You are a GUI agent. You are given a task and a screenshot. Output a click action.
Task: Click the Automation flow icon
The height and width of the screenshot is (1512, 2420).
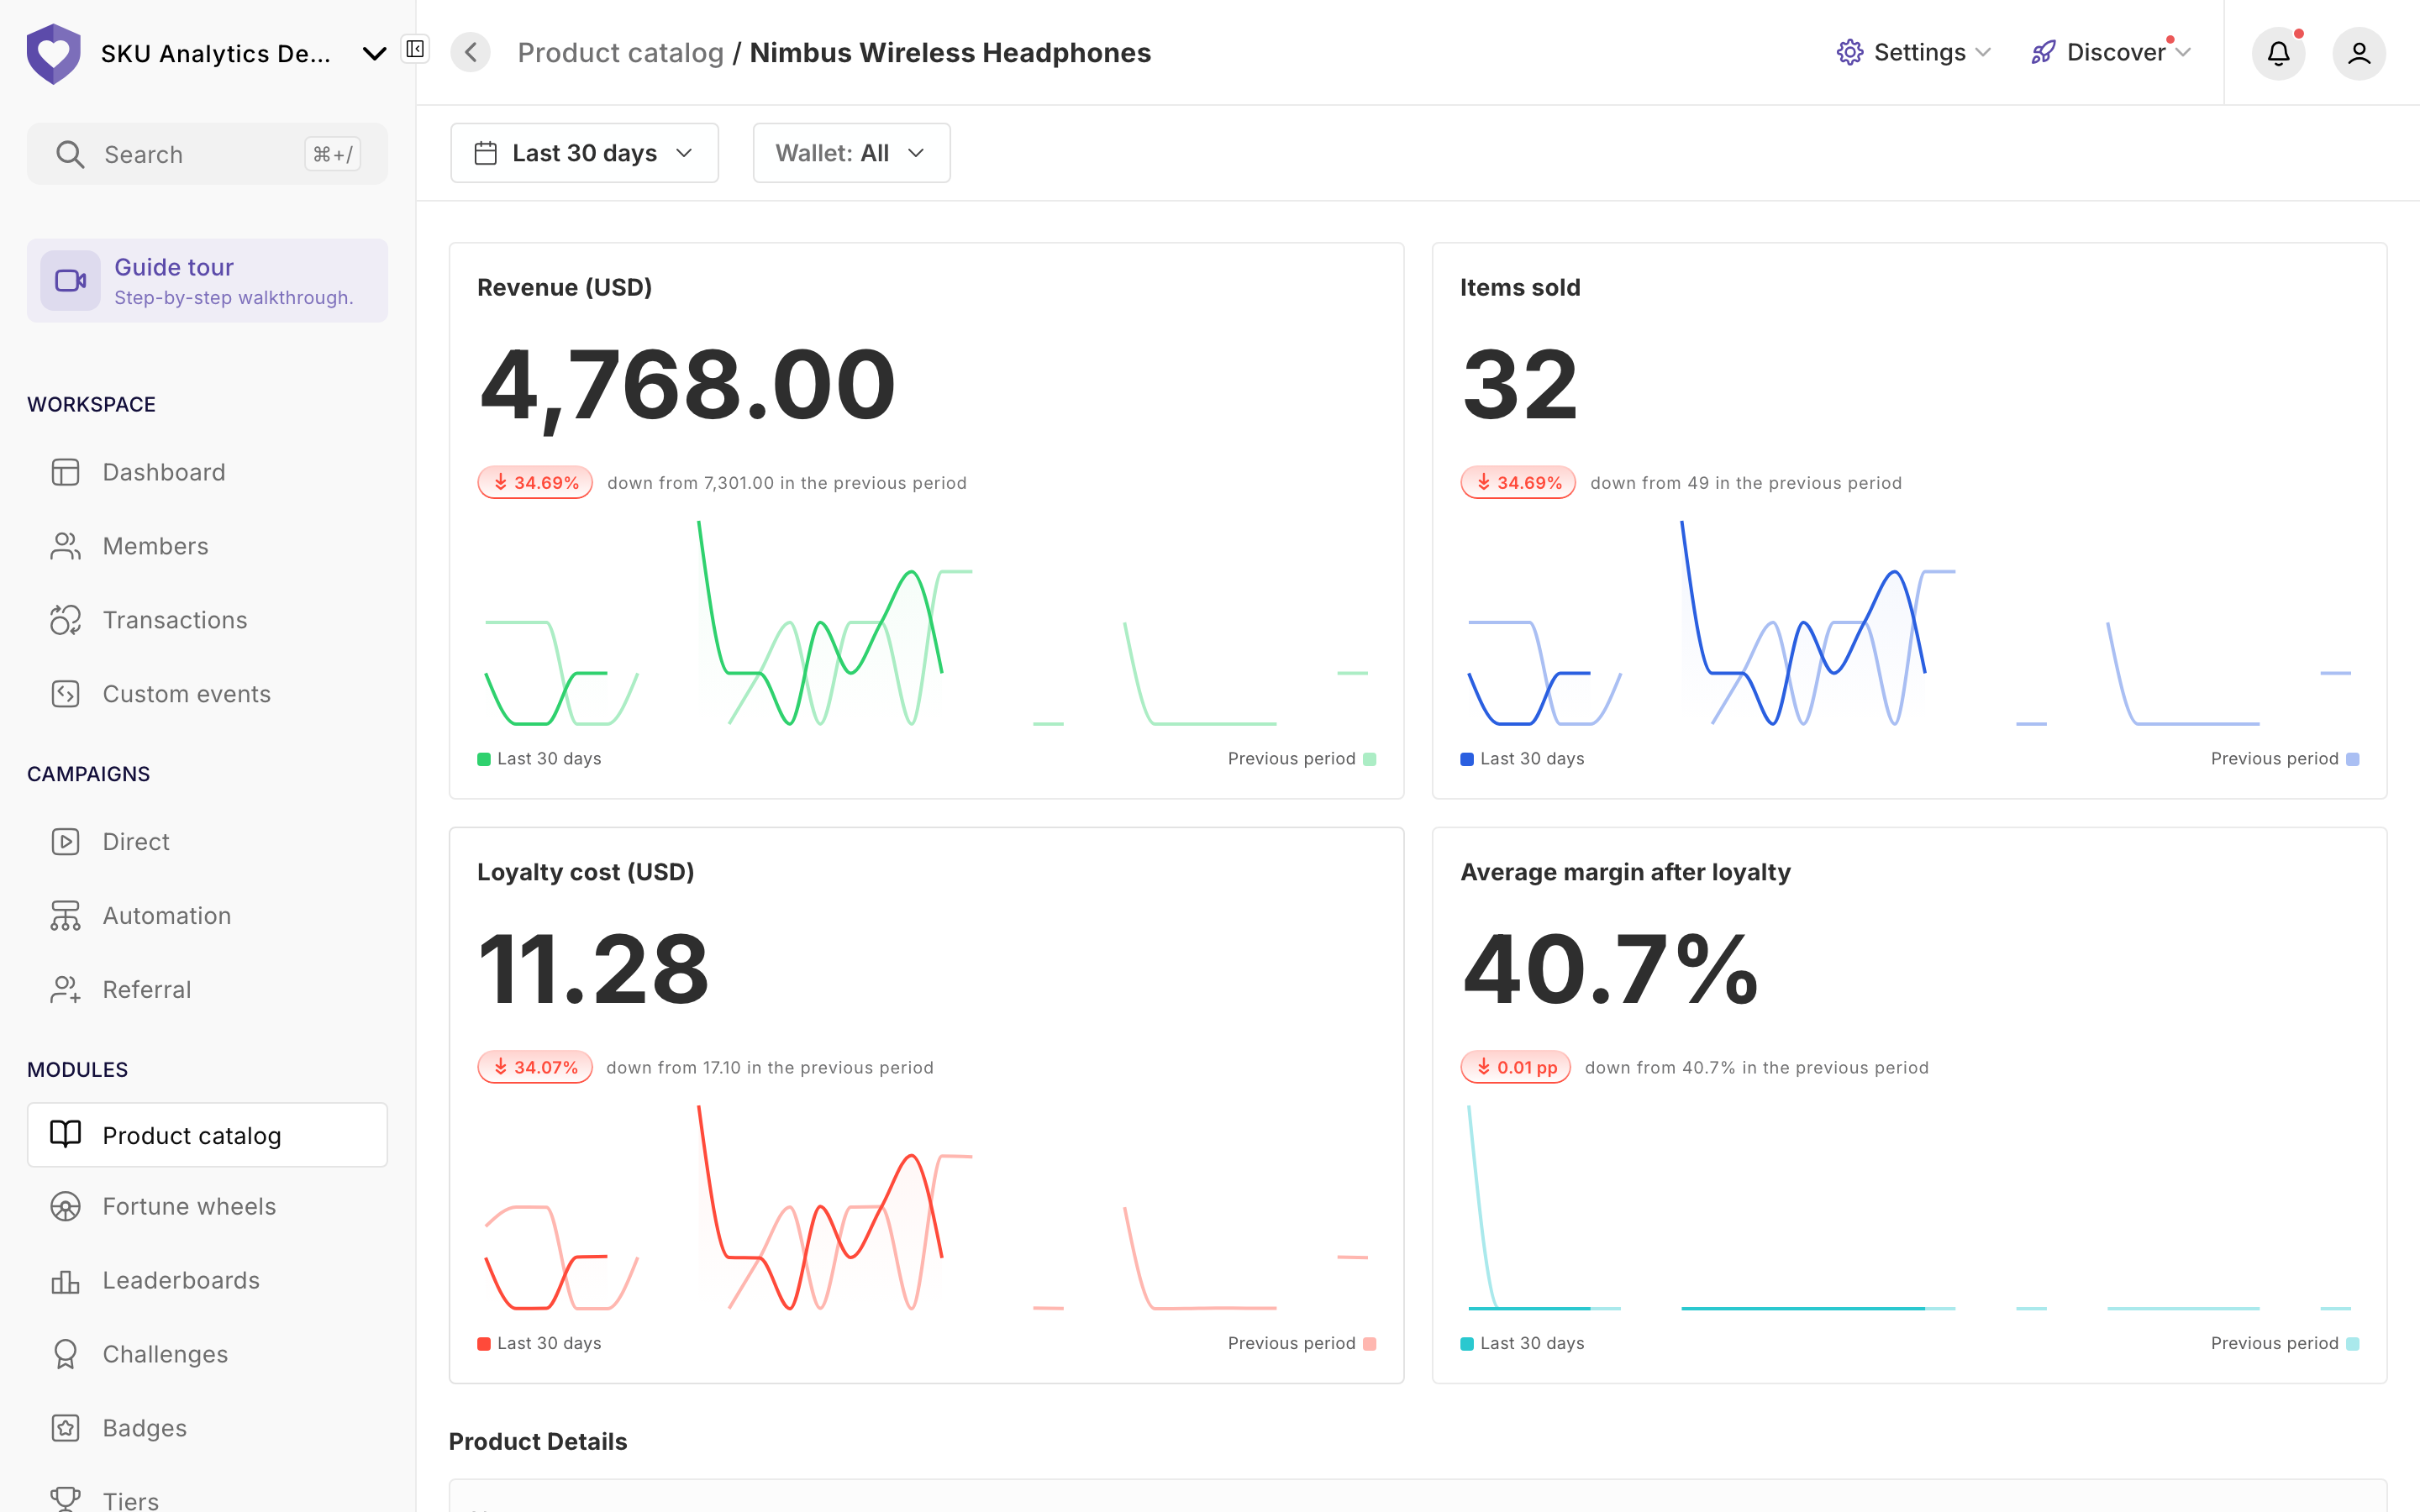point(65,916)
